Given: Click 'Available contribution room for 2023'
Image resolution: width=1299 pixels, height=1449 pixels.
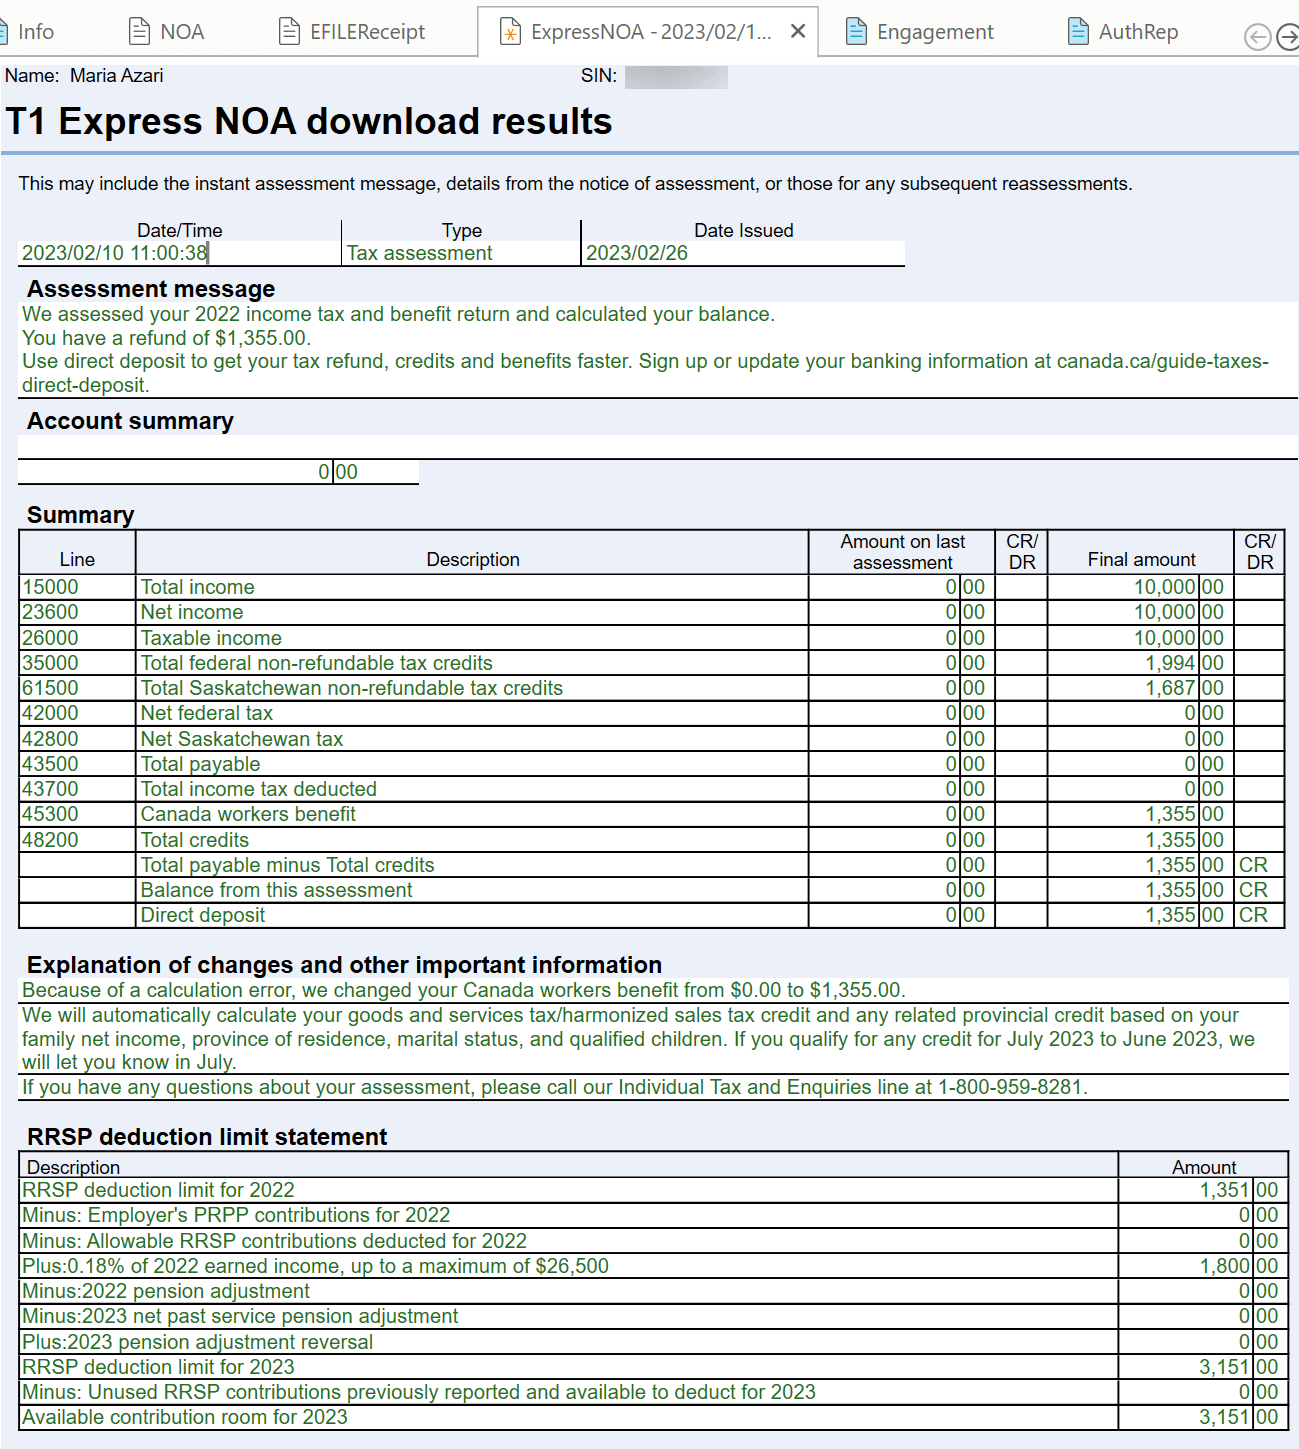Looking at the screenshot, I should click(x=185, y=1417).
